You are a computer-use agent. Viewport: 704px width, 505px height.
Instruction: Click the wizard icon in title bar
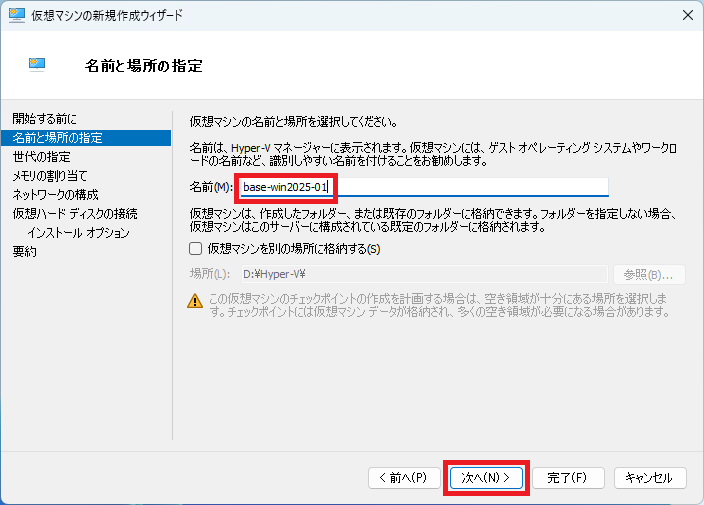(x=17, y=15)
